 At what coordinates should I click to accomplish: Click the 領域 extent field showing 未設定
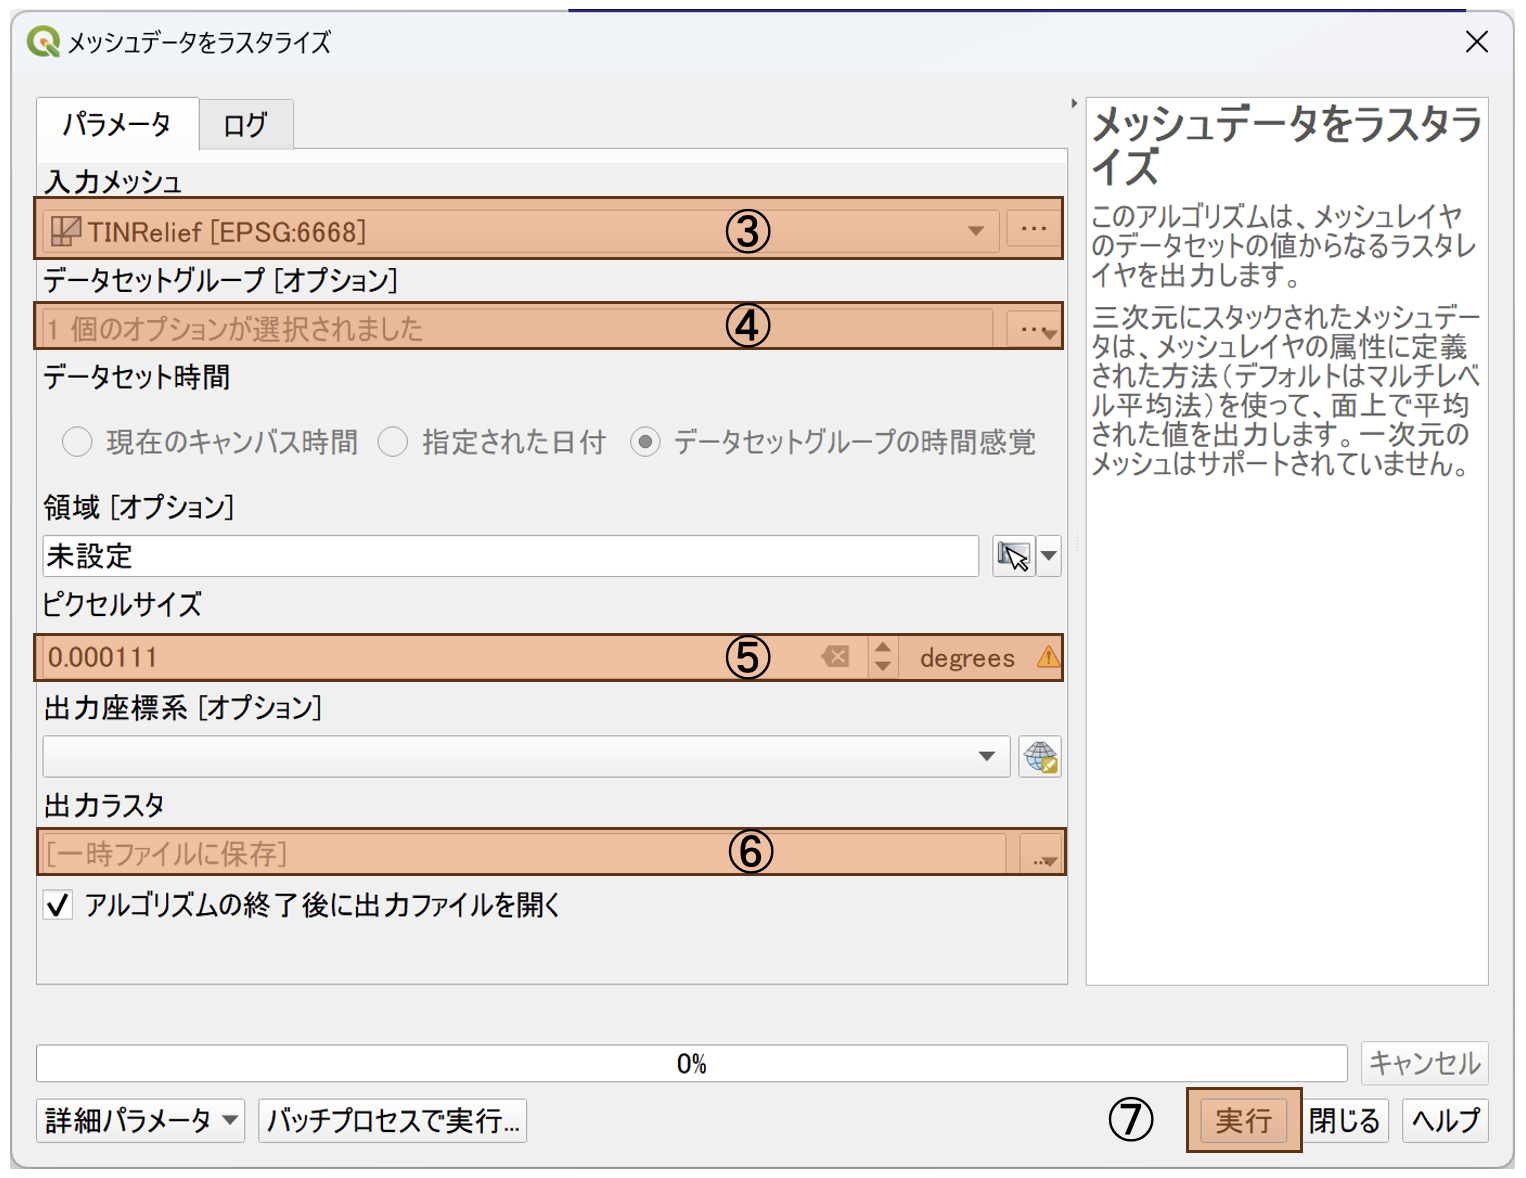click(x=510, y=556)
